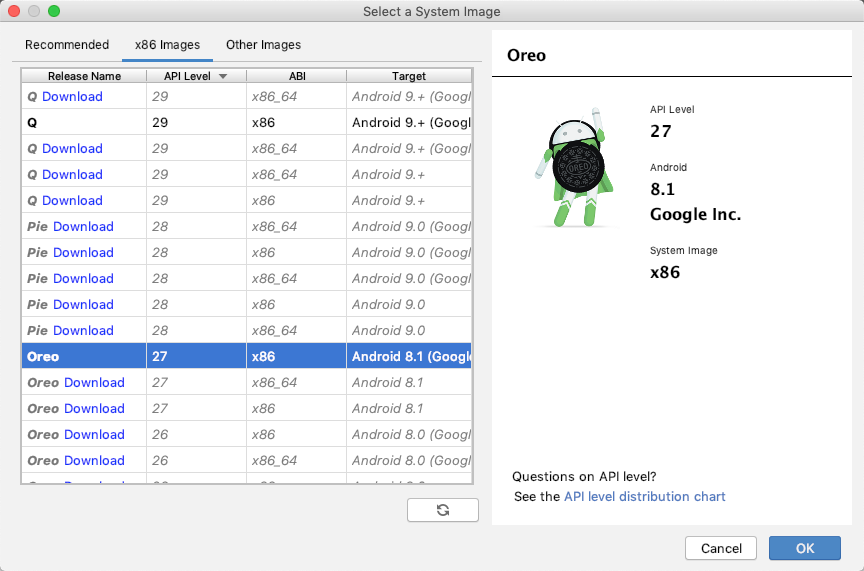Image resolution: width=864 pixels, height=571 pixels.
Task: Click the 'Oreo' heading in details panel
Action: tap(526, 55)
